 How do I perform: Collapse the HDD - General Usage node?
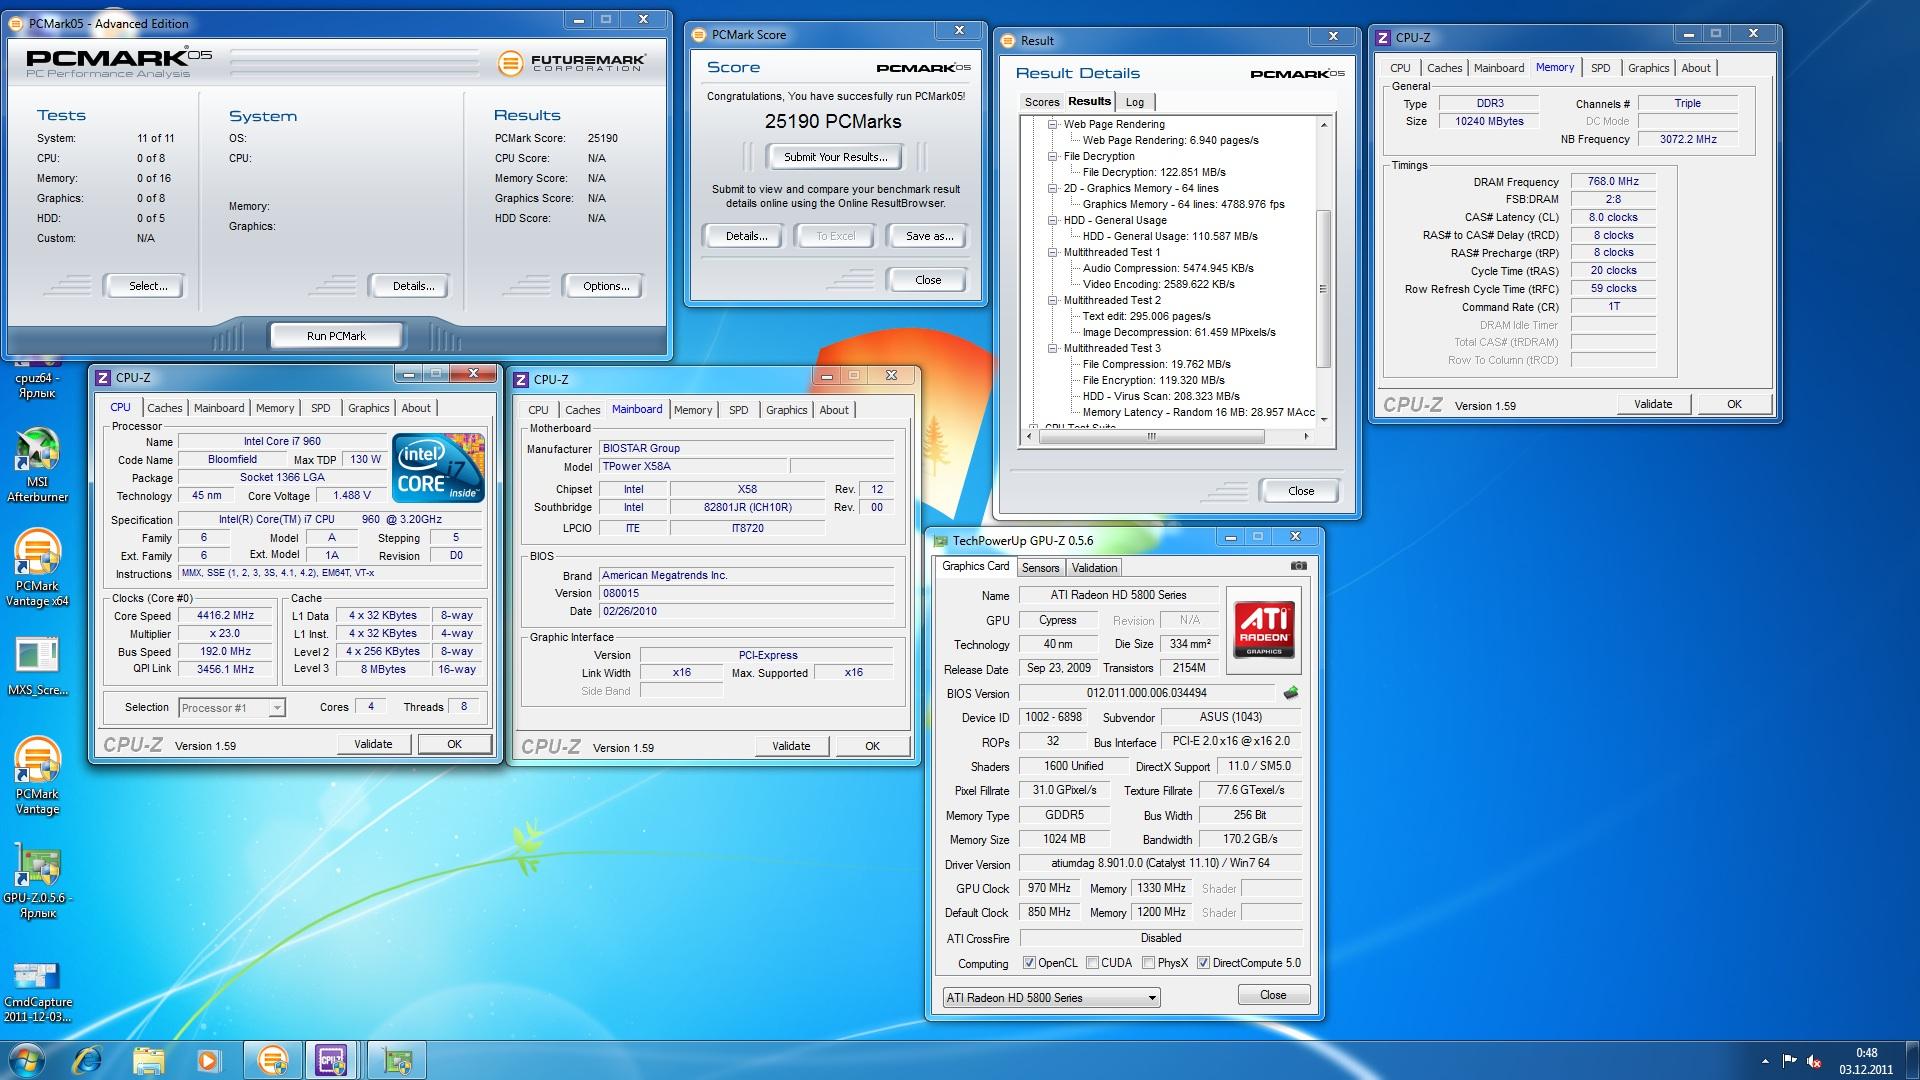(x=1052, y=221)
